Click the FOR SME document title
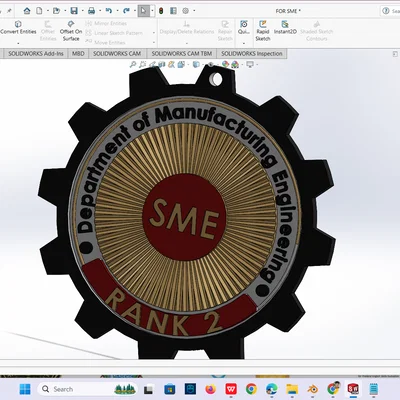 (288, 11)
